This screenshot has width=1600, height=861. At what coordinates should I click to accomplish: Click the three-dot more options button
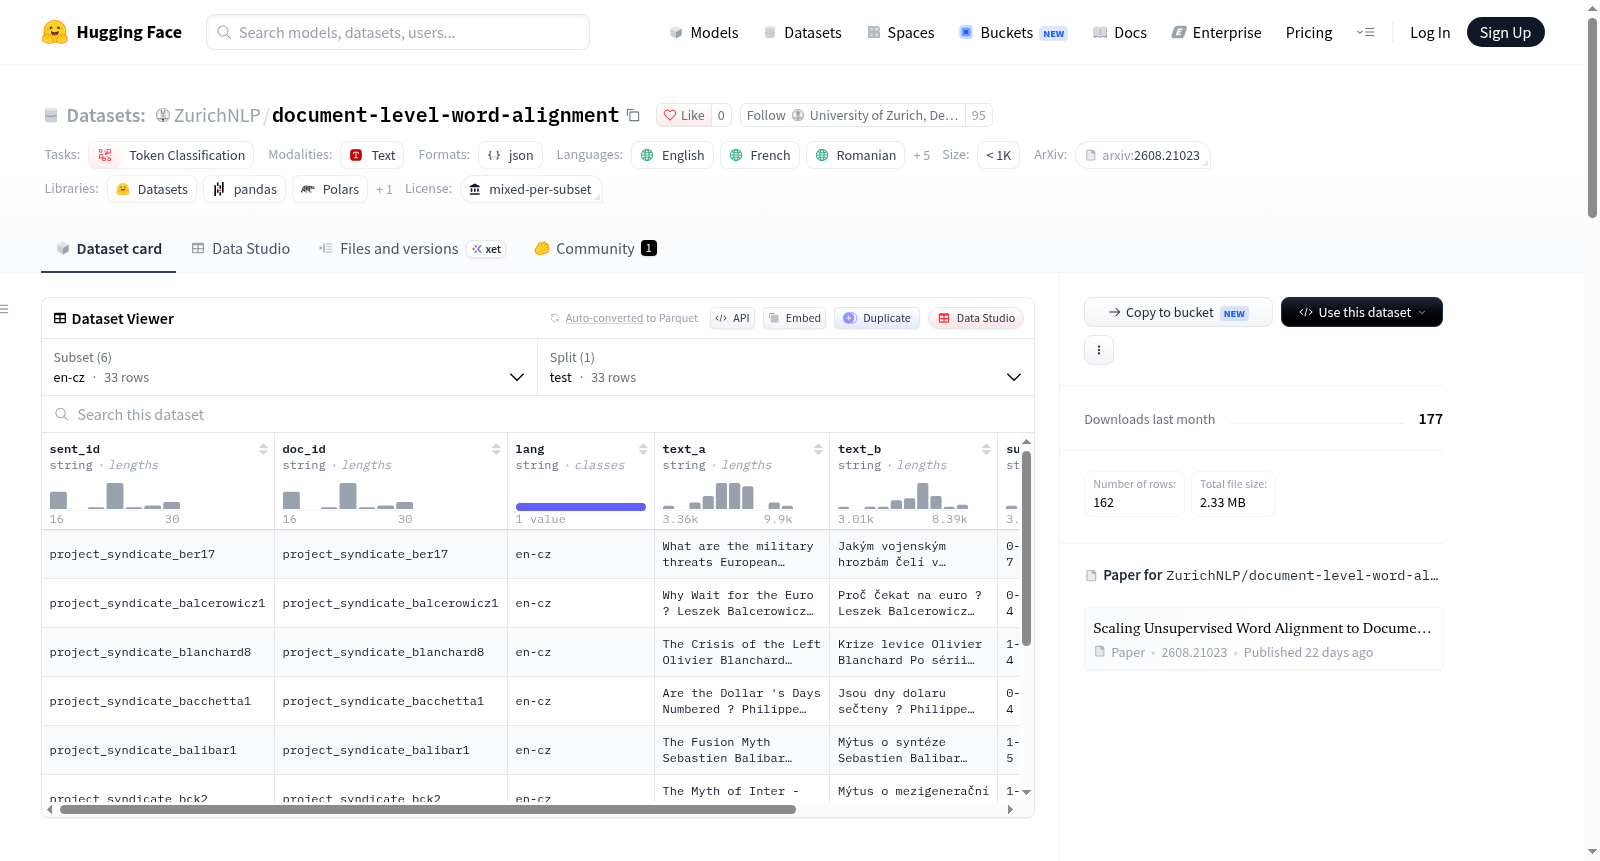click(x=1099, y=350)
